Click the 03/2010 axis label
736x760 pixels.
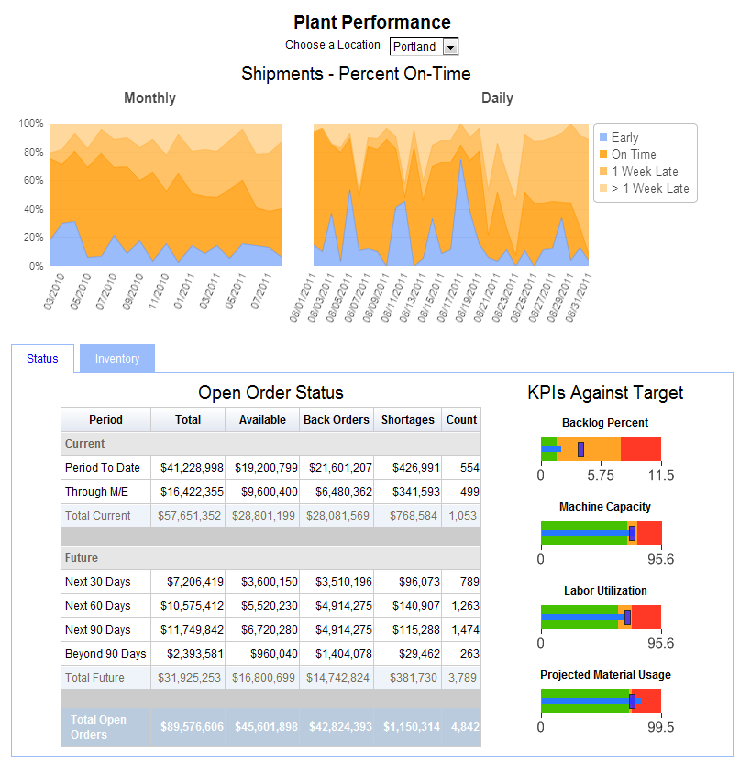54,291
